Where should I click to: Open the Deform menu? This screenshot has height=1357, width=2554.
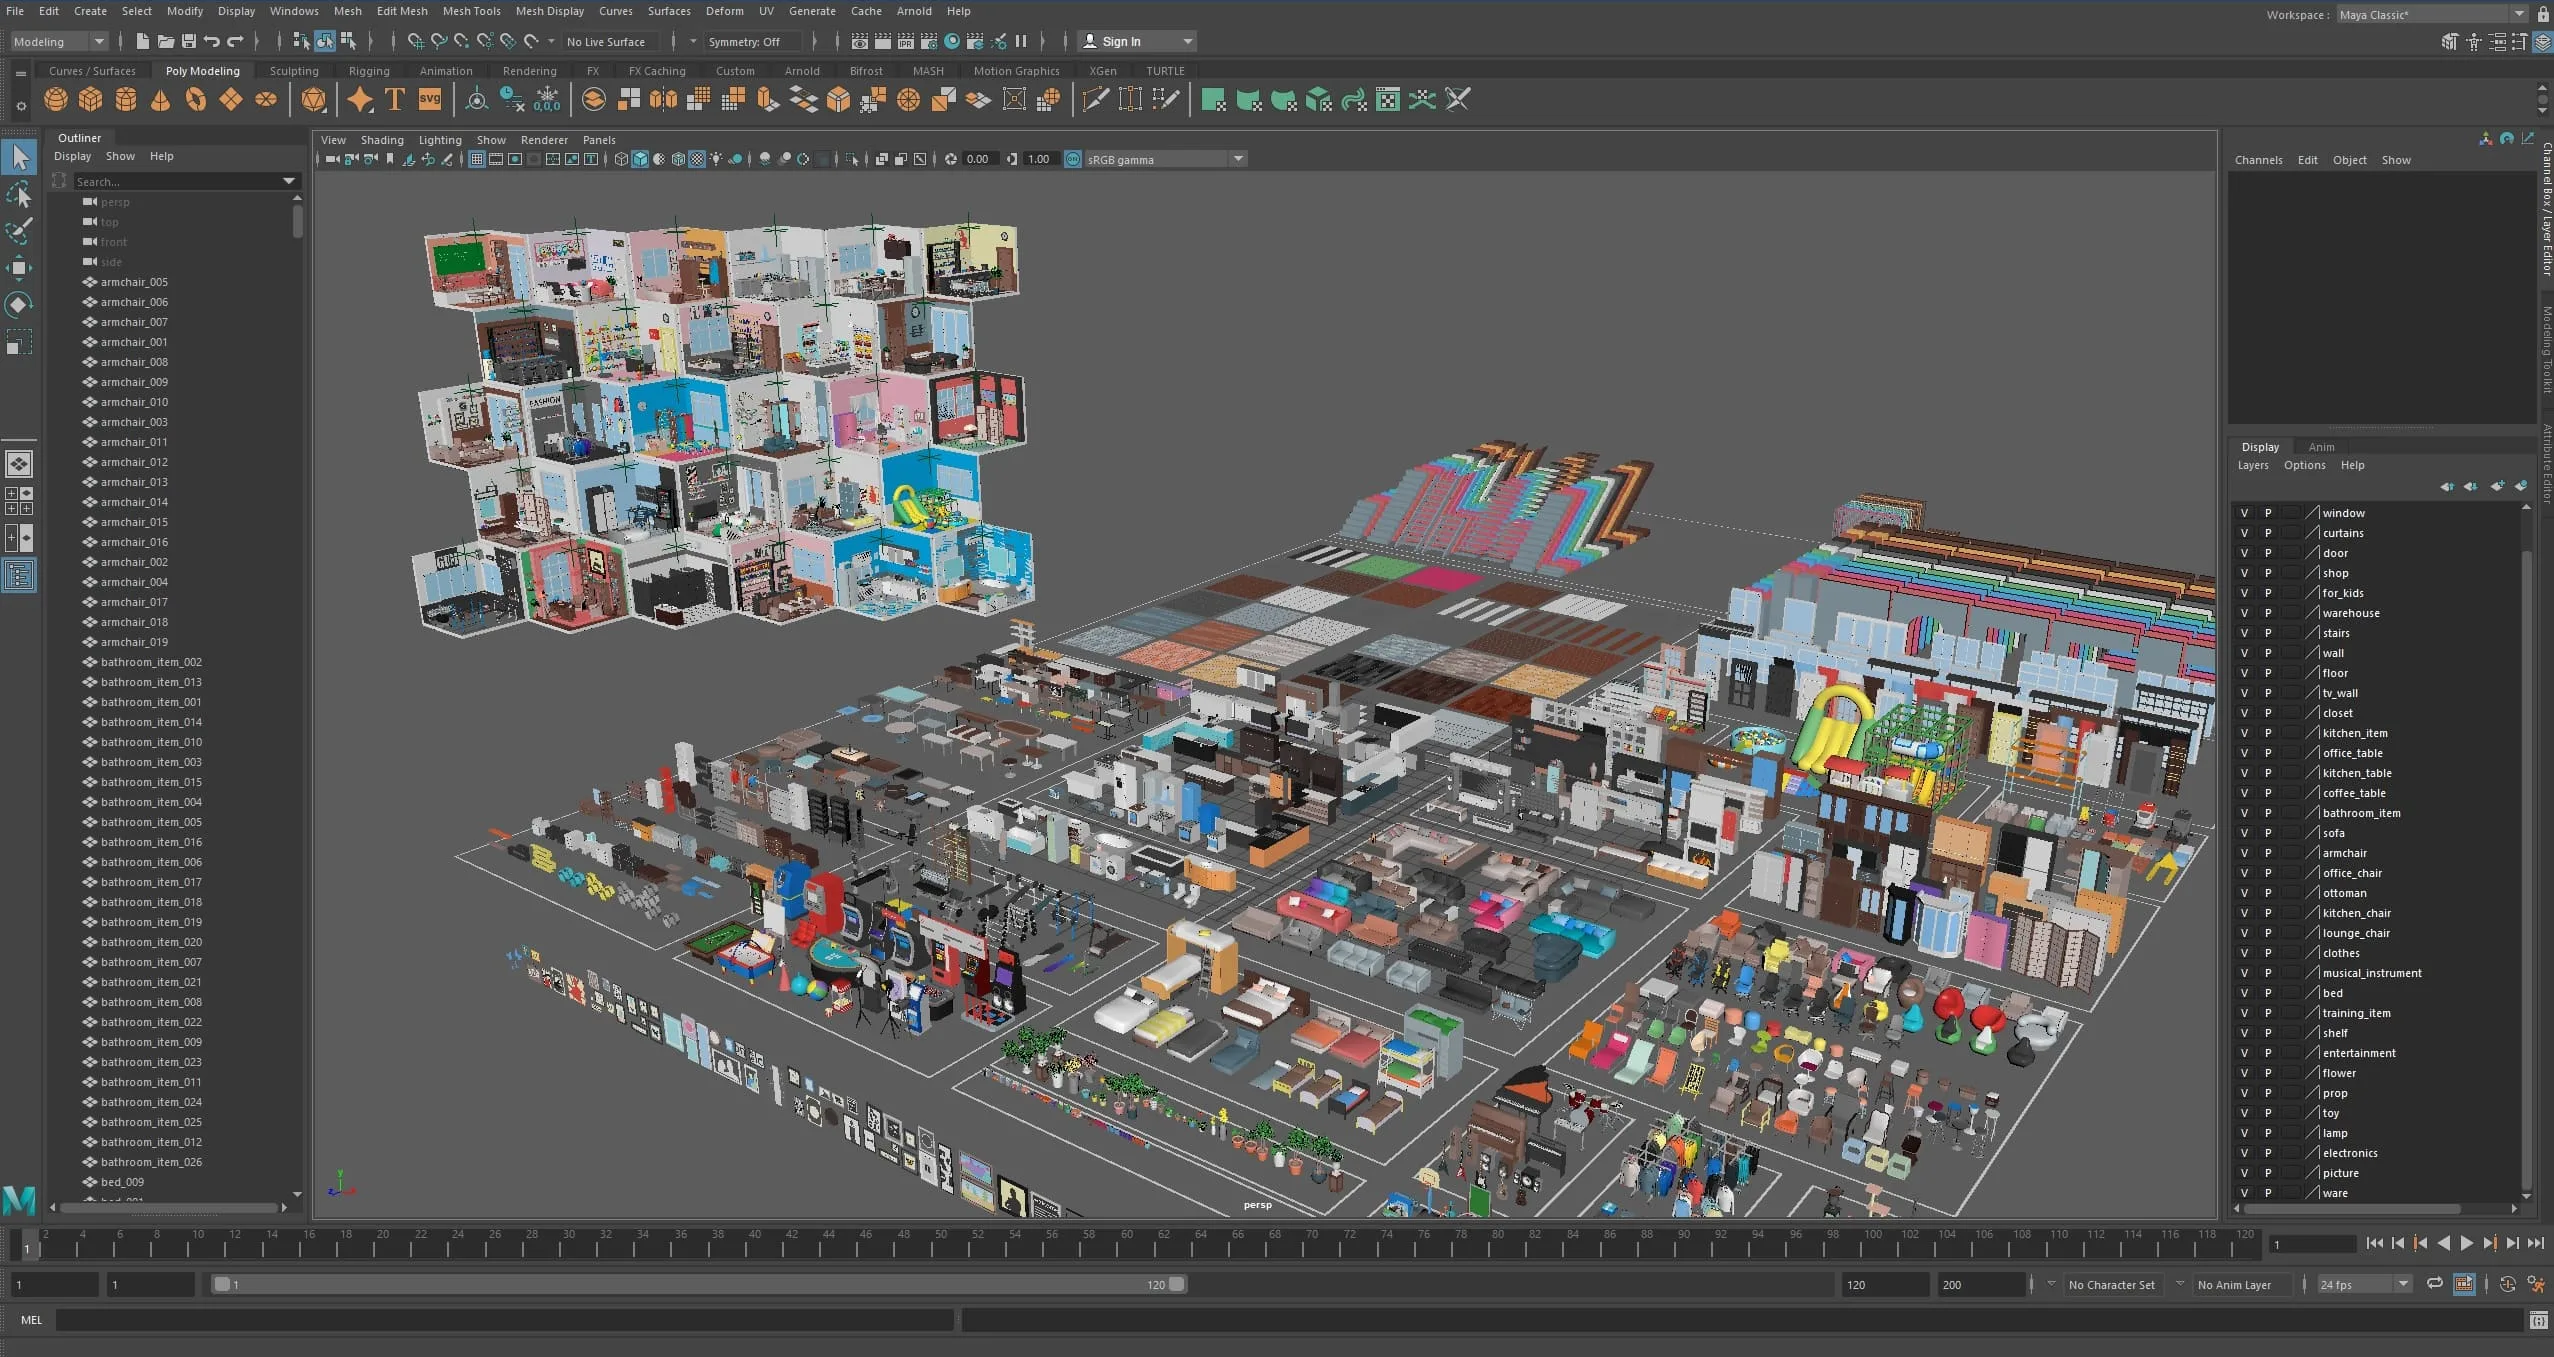click(x=724, y=11)
